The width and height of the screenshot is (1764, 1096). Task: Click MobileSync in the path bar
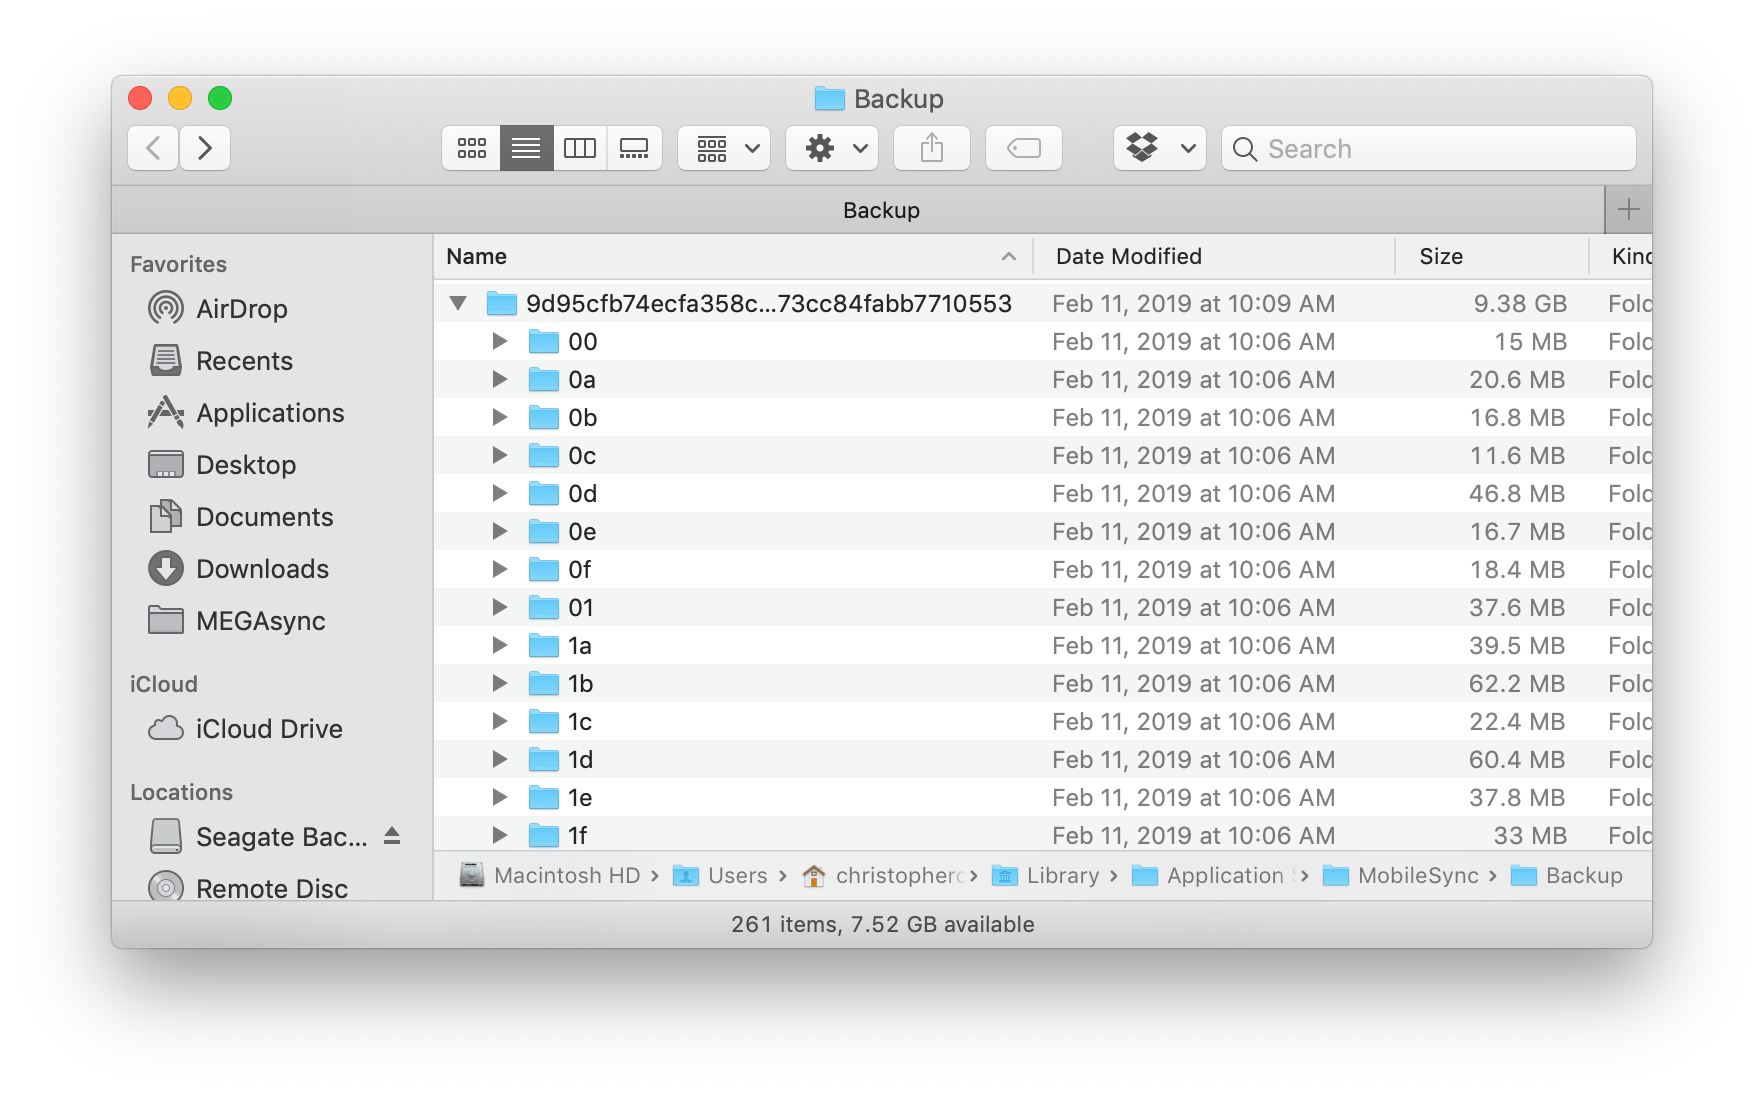click(1400, 875)
